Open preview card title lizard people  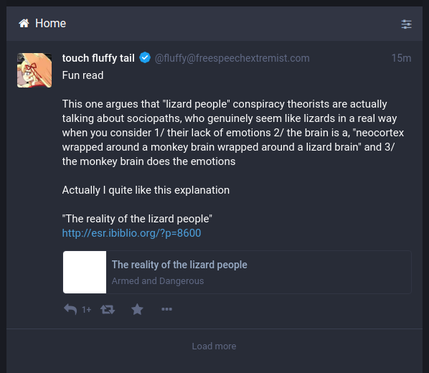(x=179, y=265)
